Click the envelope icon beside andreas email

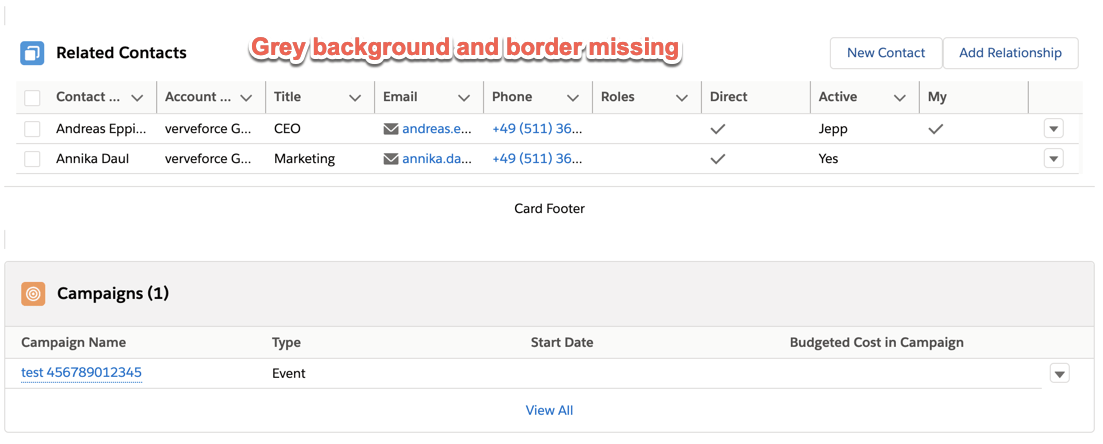391,129
